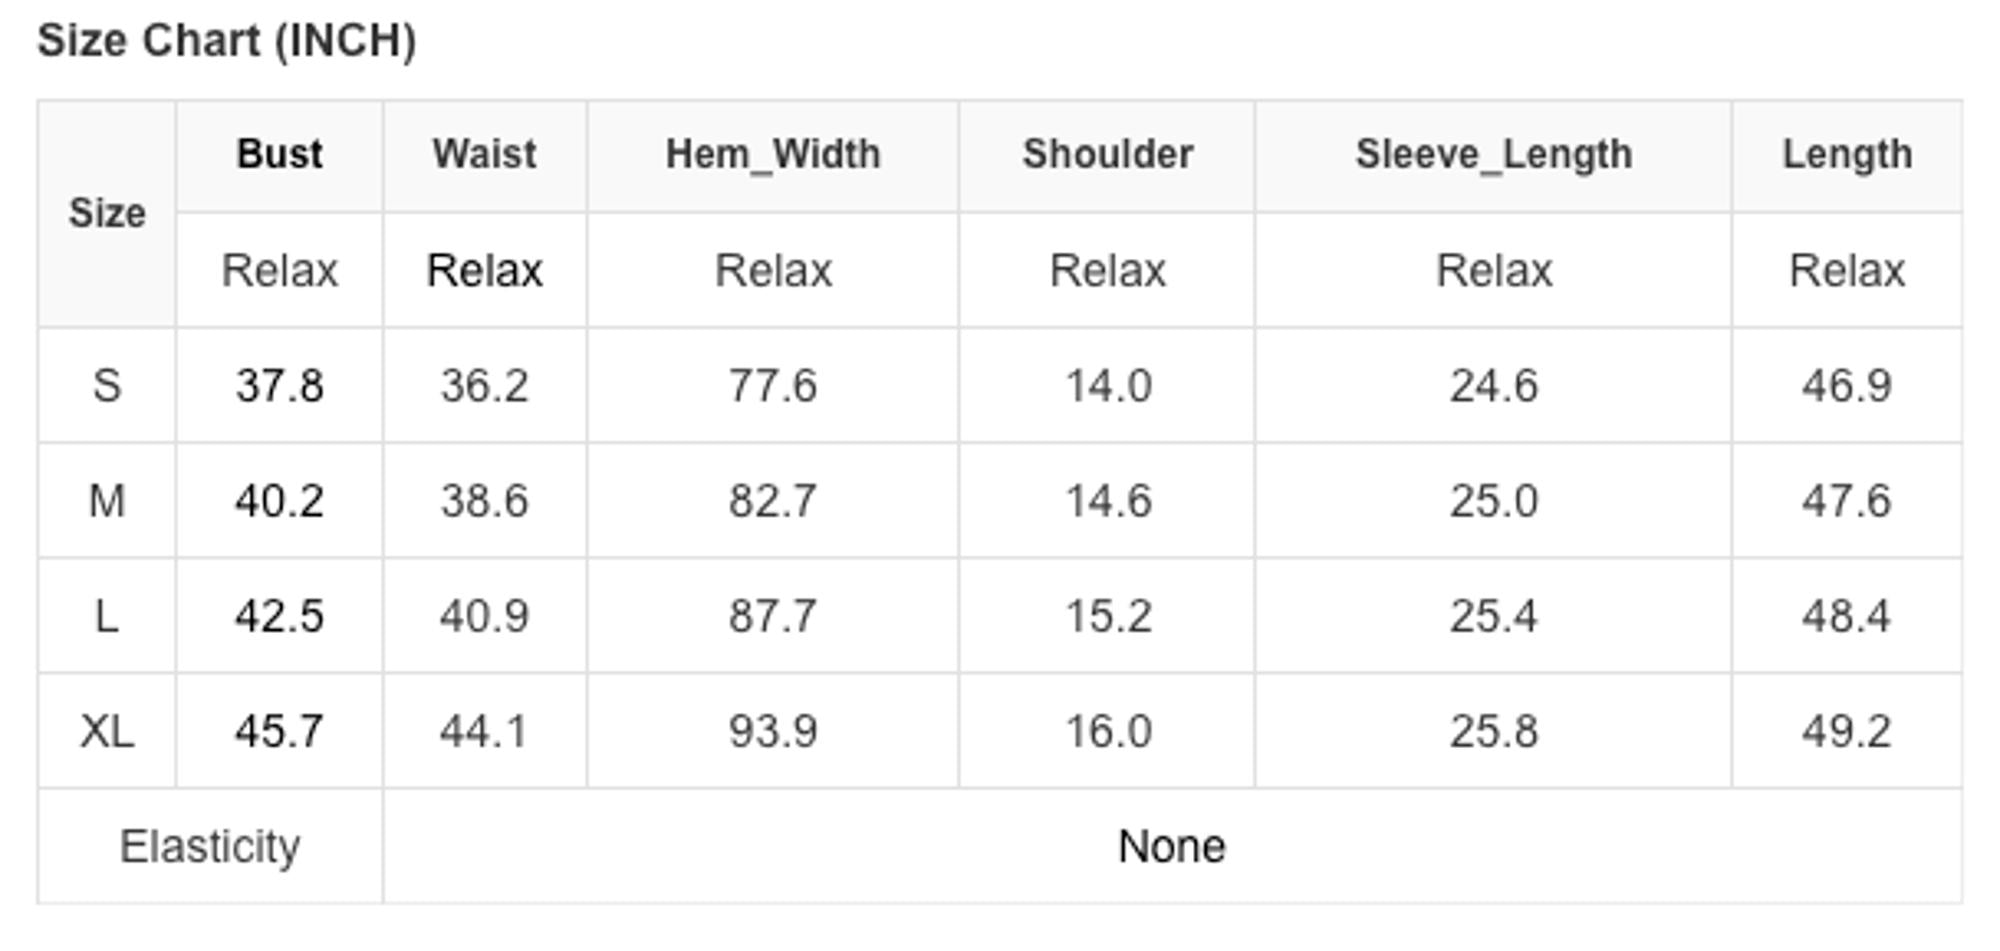Viewport: 2000px width, 951px height.
Task: Click the Elasticity row label
Action: pos(210,846)
